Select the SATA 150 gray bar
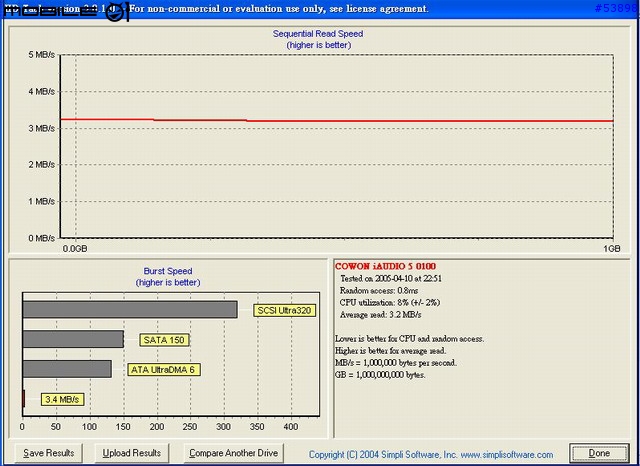This screenshot has width=640, height=466. (x=73, y=339)
